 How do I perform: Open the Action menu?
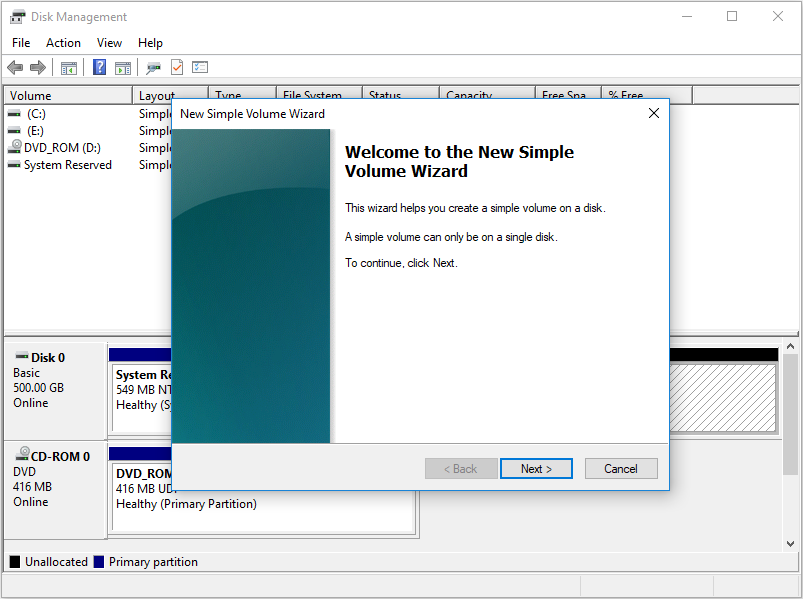(x=63, y=43)
